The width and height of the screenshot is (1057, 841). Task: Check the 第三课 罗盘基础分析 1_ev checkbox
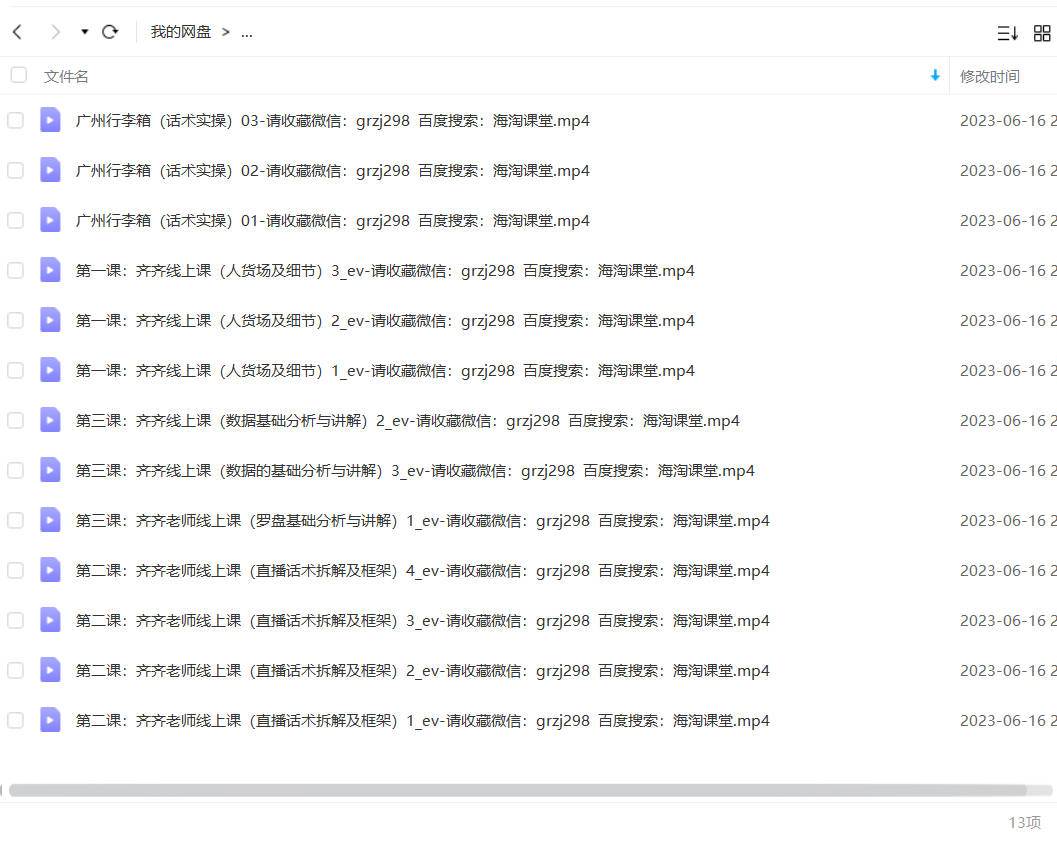click(x=16, y=520)
